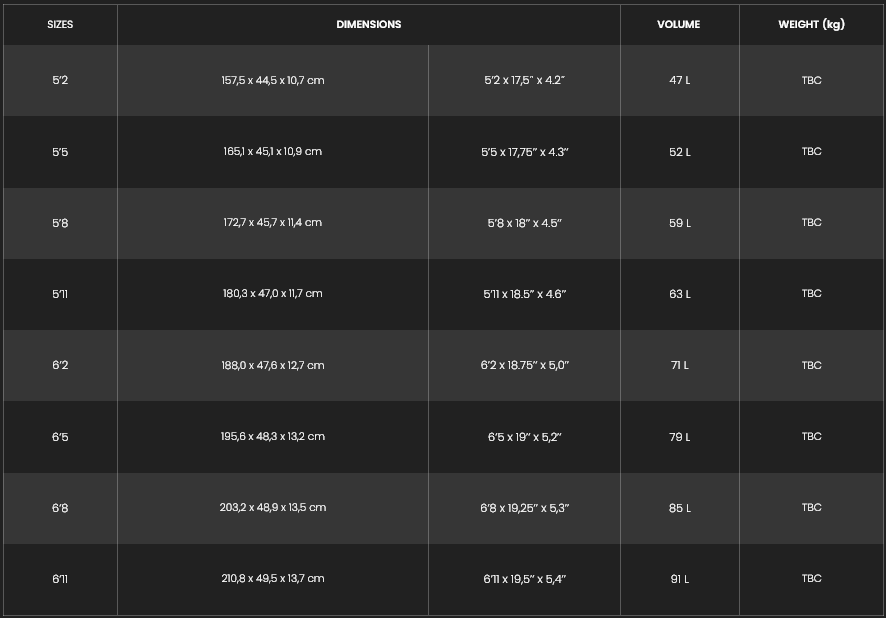The width and height of the screenshot is (886, 618).
Task: Click the VOLUME column header
Action: (679, 24)
